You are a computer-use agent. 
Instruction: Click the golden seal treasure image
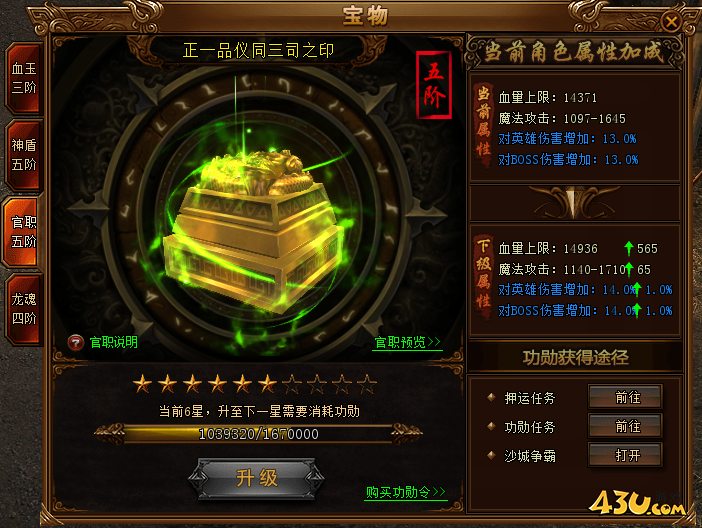point(255,228)
